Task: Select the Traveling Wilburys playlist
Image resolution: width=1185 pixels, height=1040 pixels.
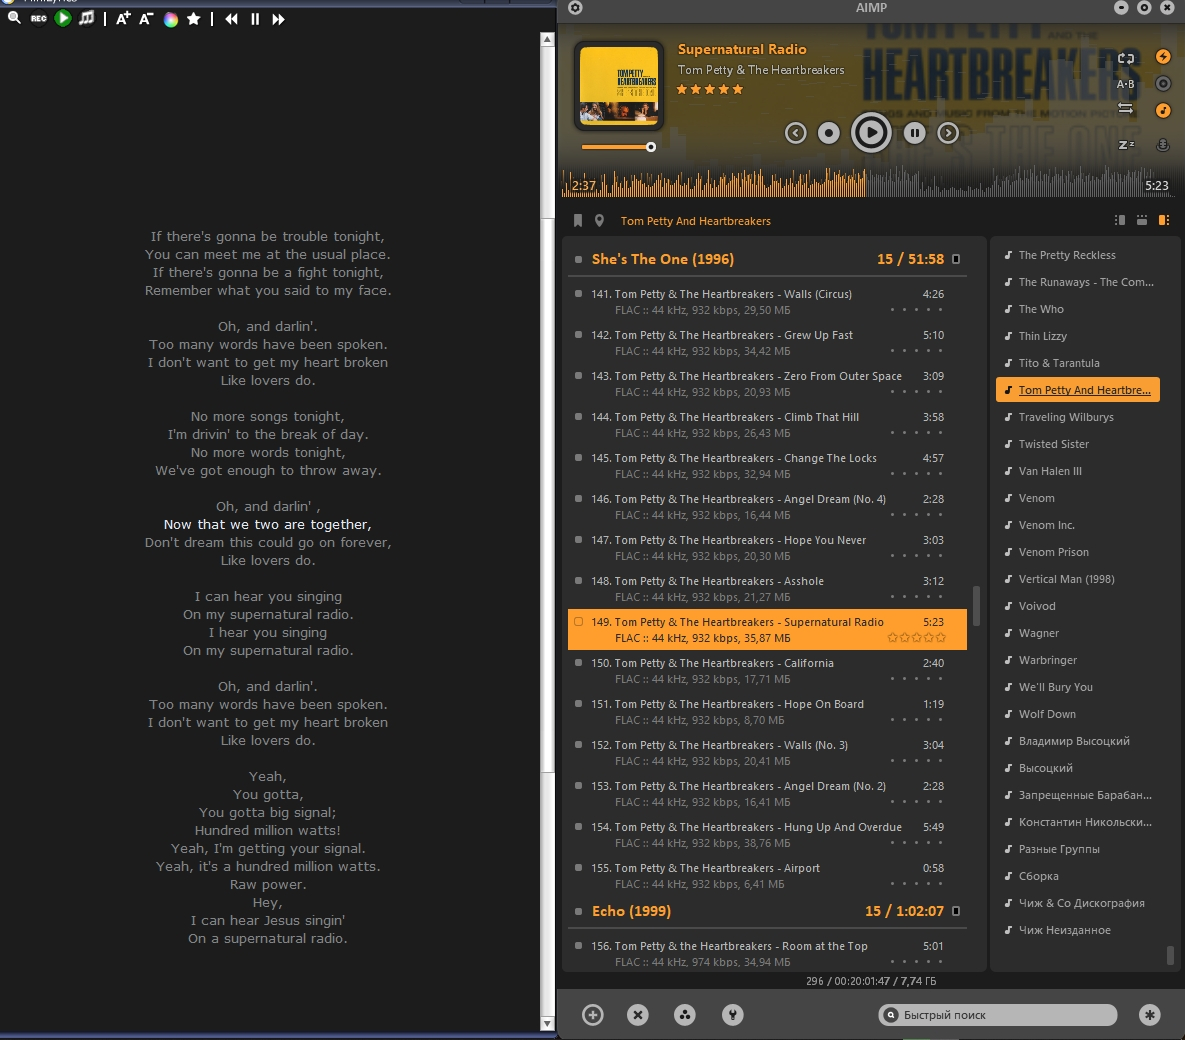Action: 1065,417
